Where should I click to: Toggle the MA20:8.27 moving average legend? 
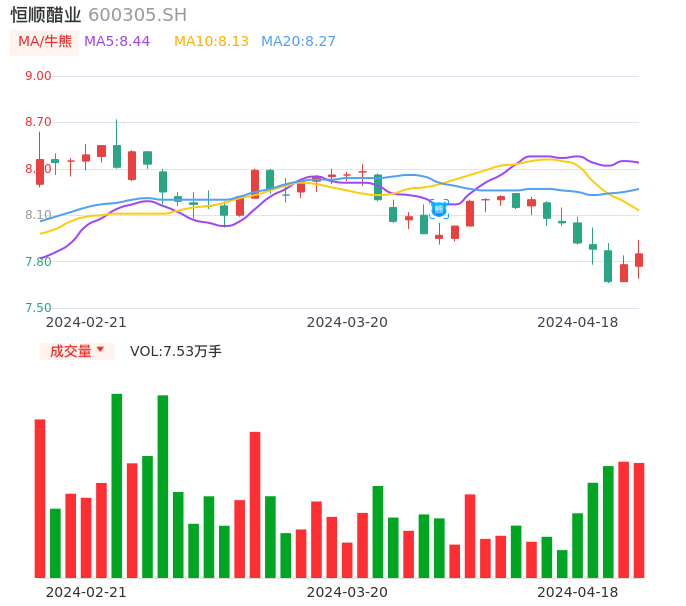pos(298,42)
